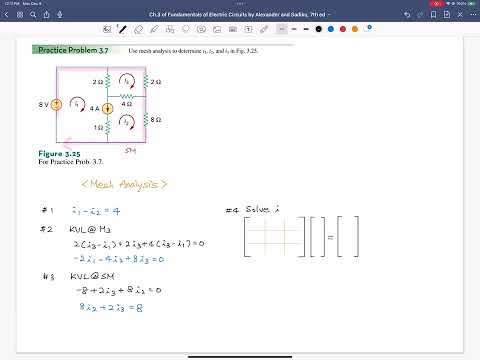
Task: Choose the thinnest stroke width preset
Action: click(x=282, y=29)
